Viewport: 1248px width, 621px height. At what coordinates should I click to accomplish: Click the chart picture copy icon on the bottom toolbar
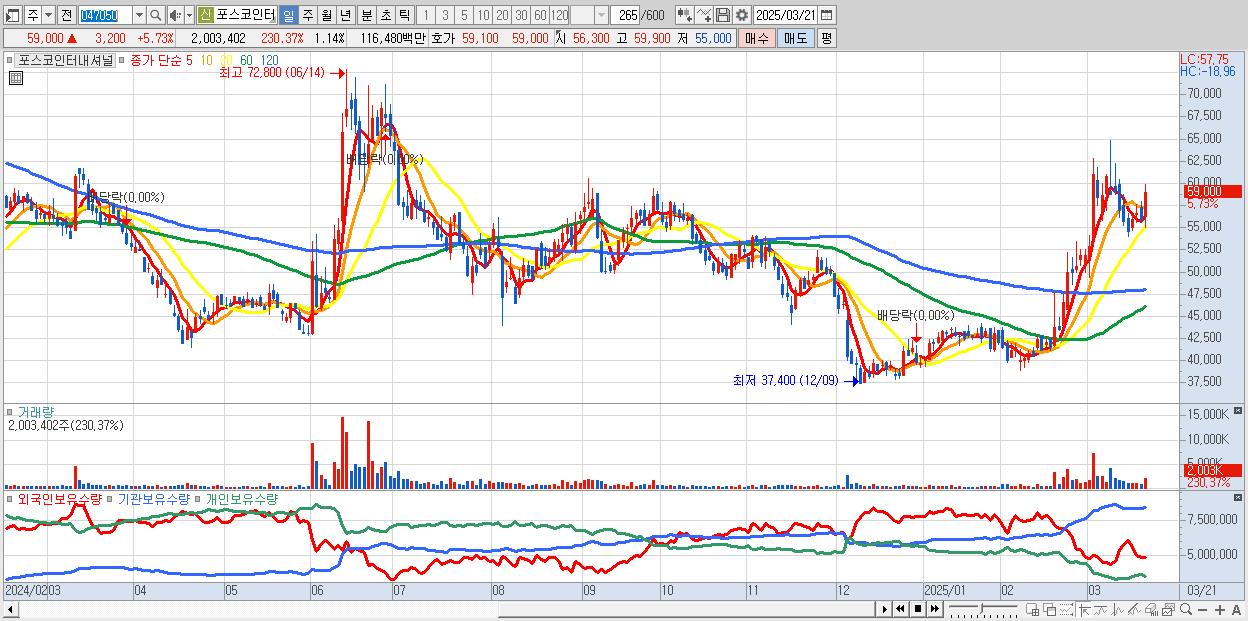[1169, 609]
